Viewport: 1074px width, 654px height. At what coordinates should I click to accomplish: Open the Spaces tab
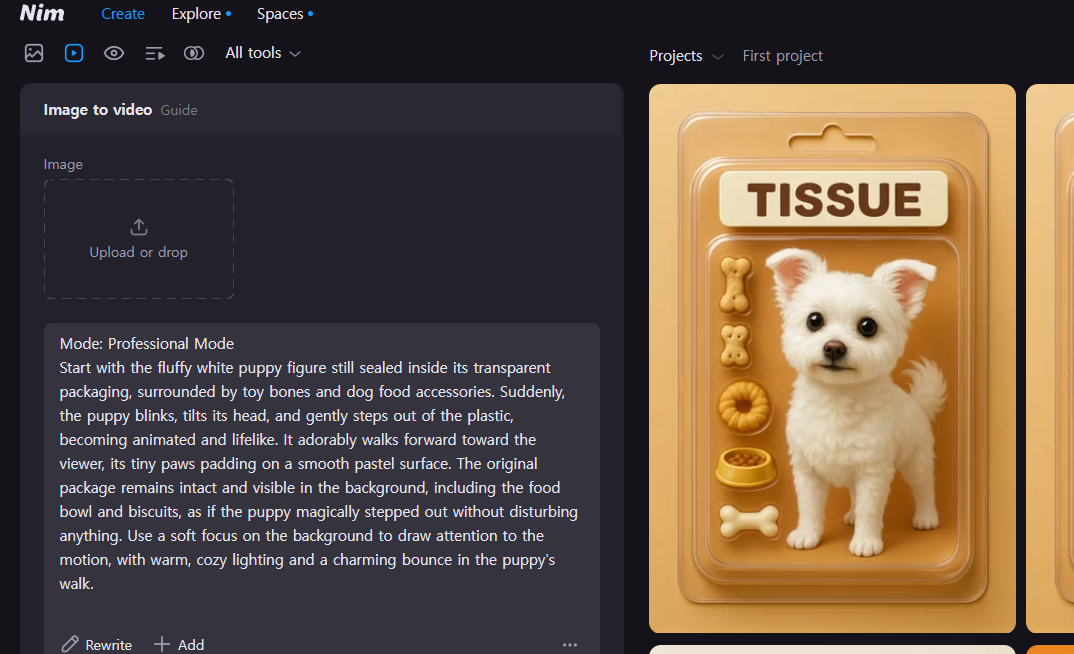click(x=280, y=14)
